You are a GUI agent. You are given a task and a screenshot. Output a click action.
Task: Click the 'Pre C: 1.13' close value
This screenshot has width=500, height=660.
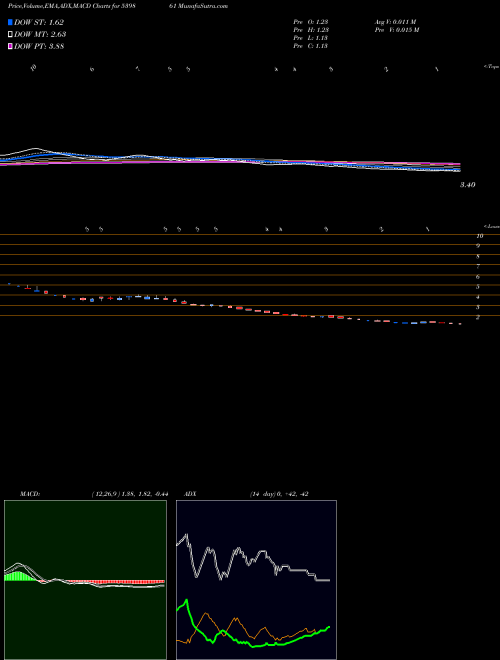click(310, 46)
